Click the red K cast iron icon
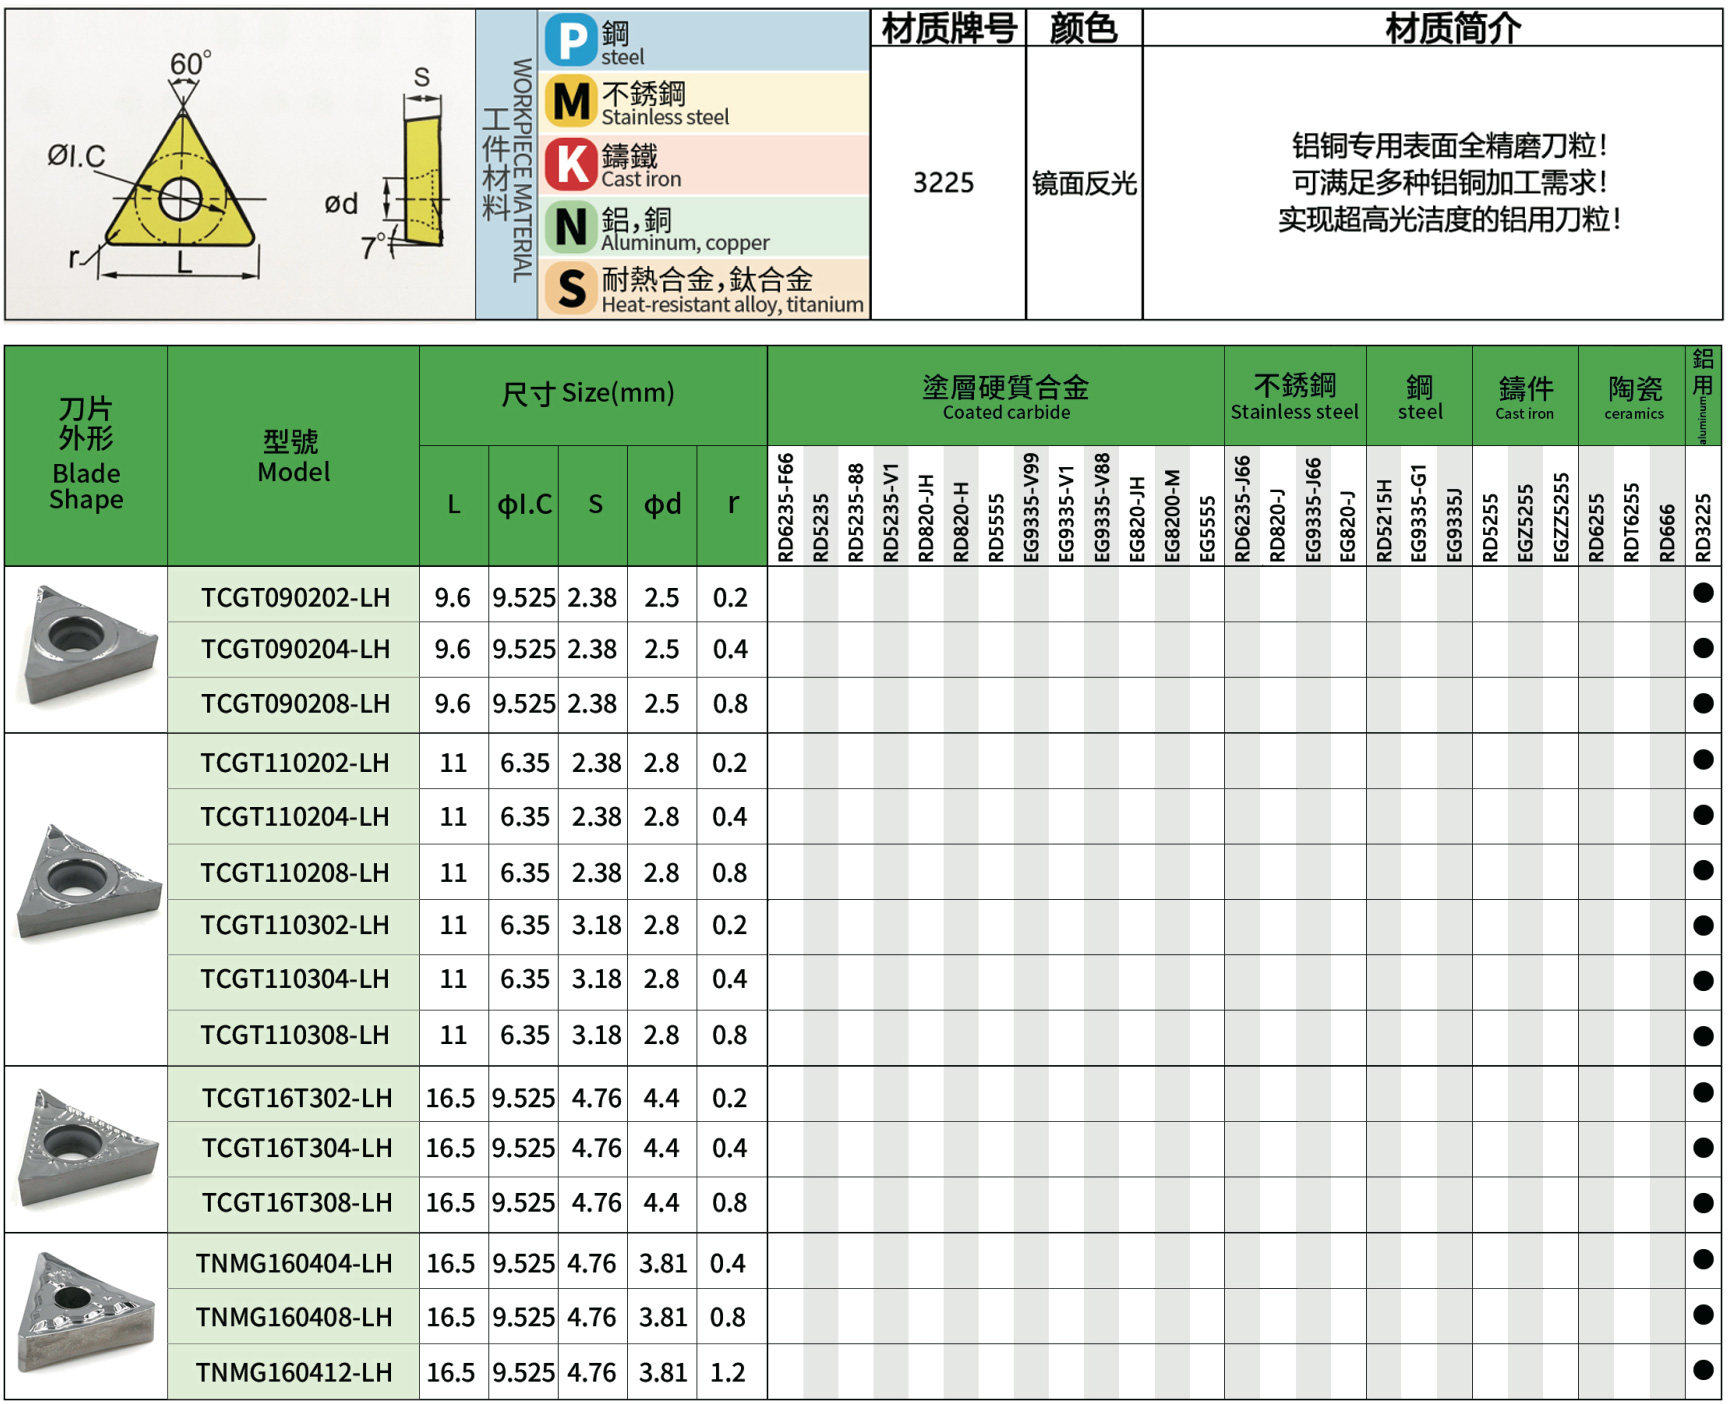The height and width of the screenshot is (1404, 1728). click(571, 165)
